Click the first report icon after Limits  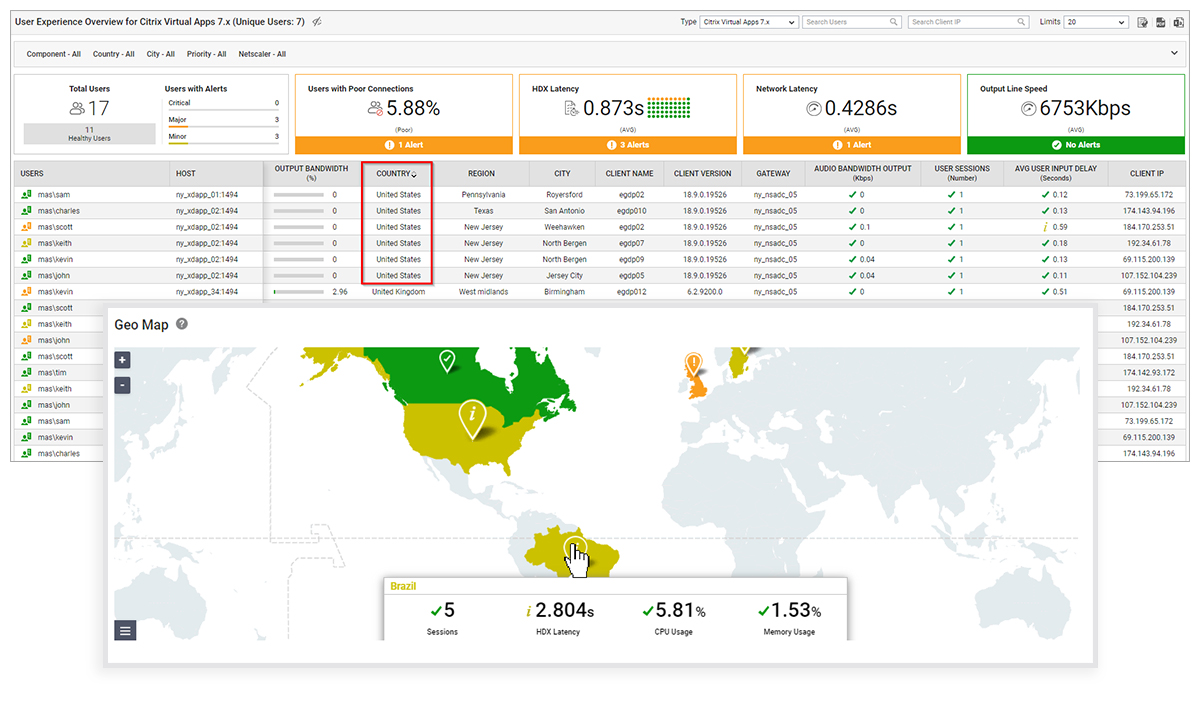tap(1142, 22)
